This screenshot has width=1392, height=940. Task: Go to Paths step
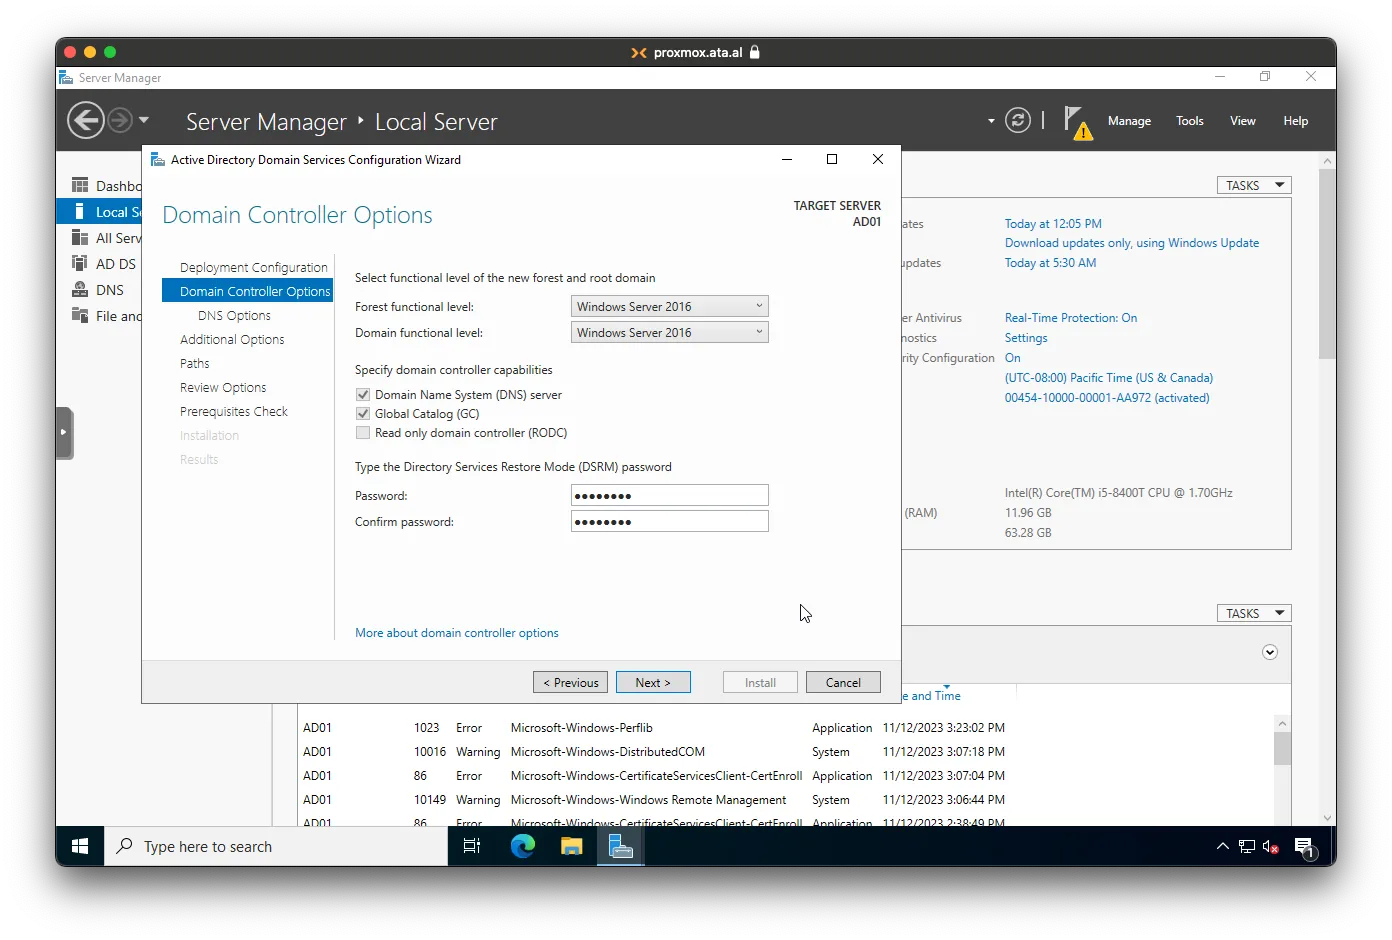(195, 364)
